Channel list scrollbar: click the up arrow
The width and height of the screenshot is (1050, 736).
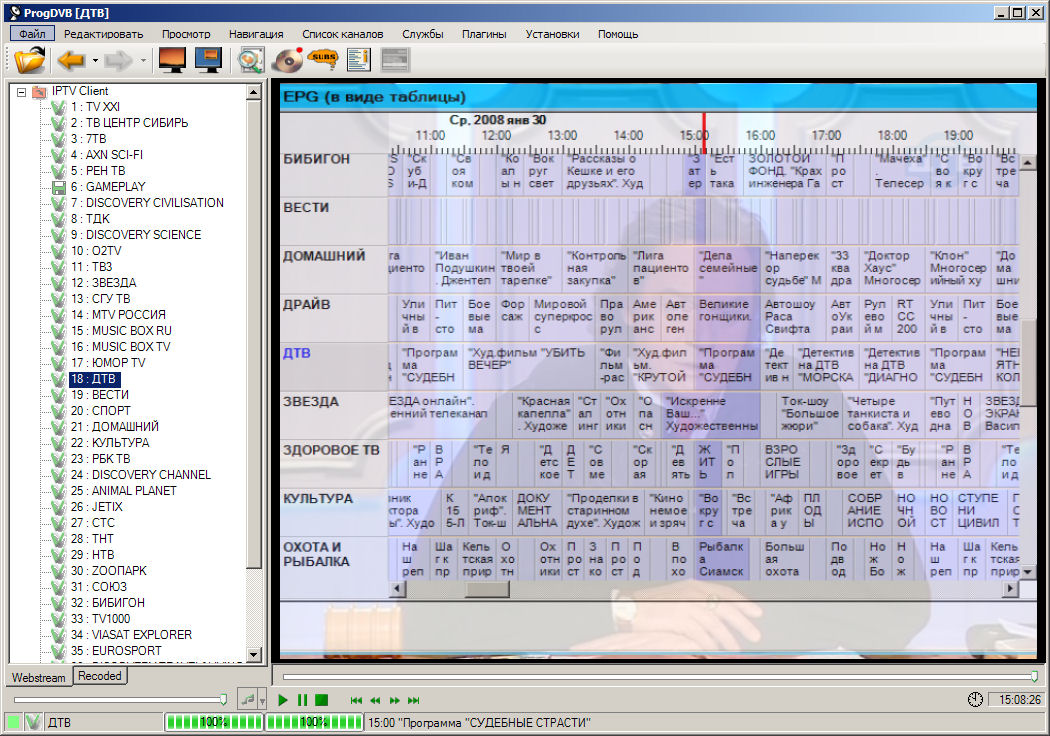[253, 92]
